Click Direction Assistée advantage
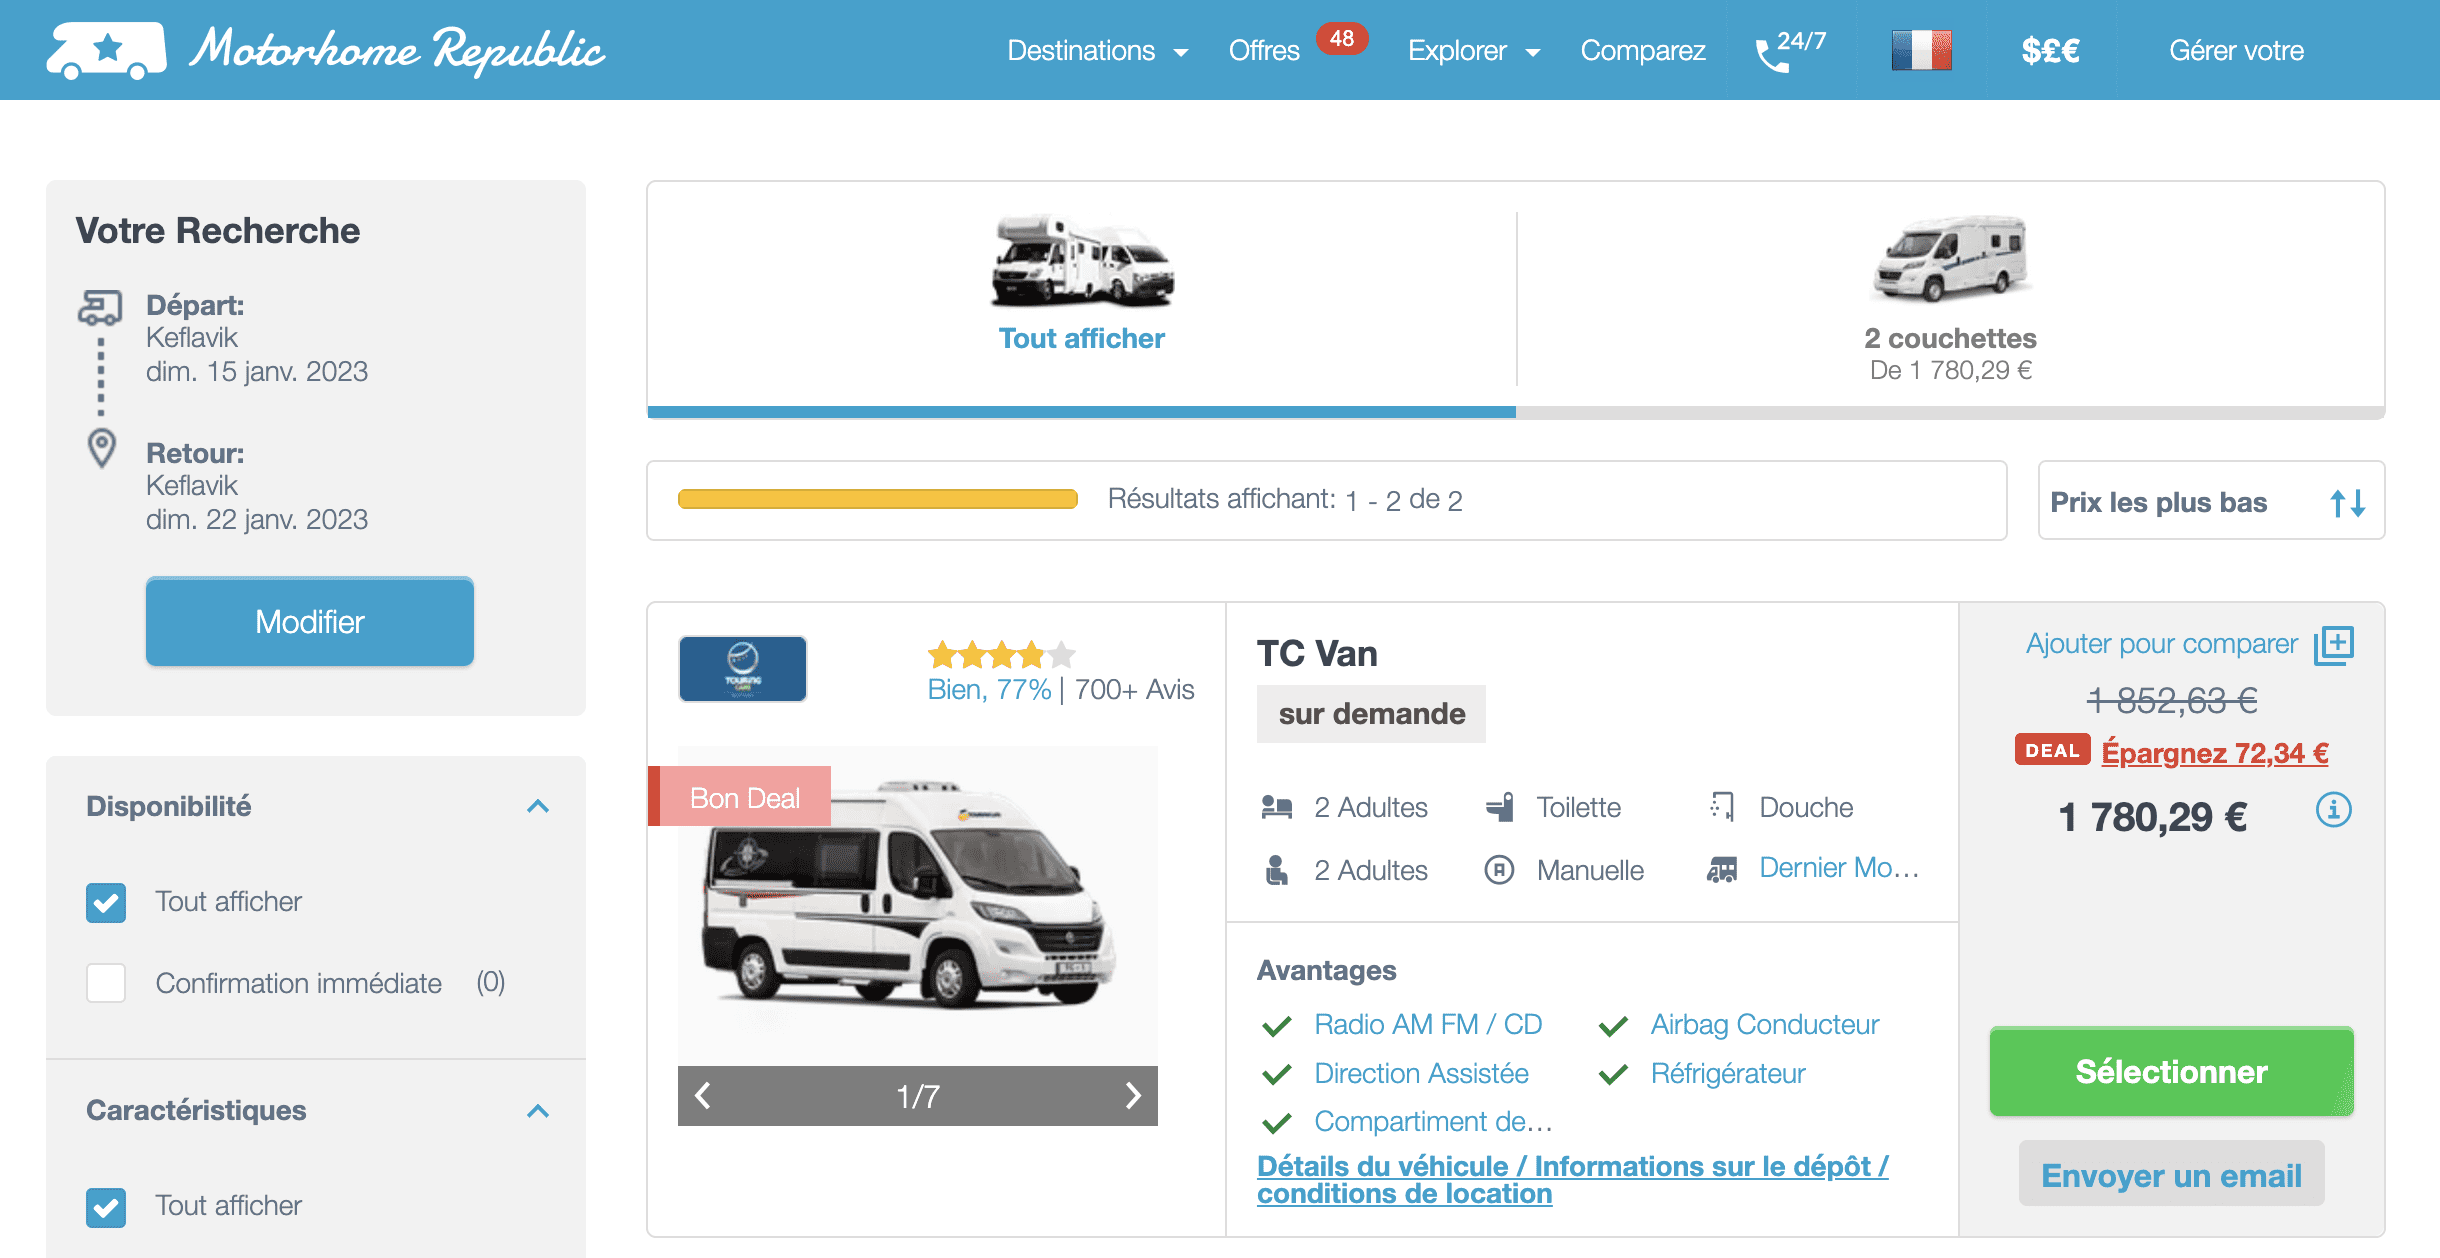 click(x=1421, y=1073)
